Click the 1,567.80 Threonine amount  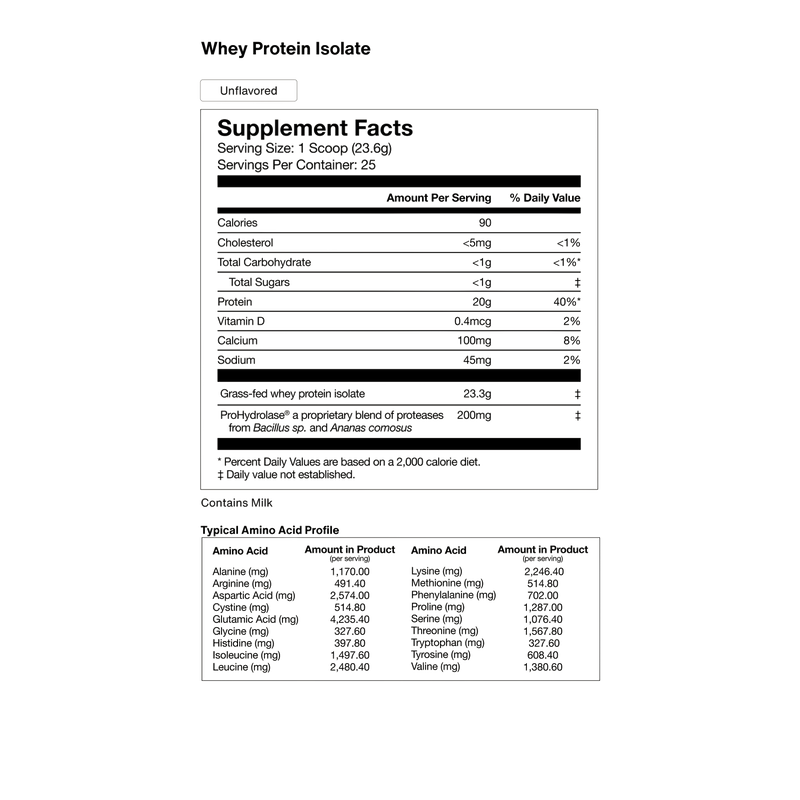[x=543, y=631]
